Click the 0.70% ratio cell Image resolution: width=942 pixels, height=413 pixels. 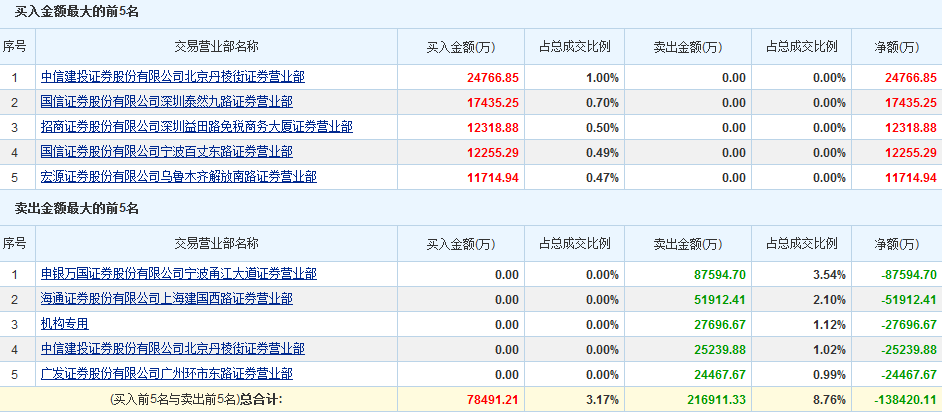coord(602,103)
